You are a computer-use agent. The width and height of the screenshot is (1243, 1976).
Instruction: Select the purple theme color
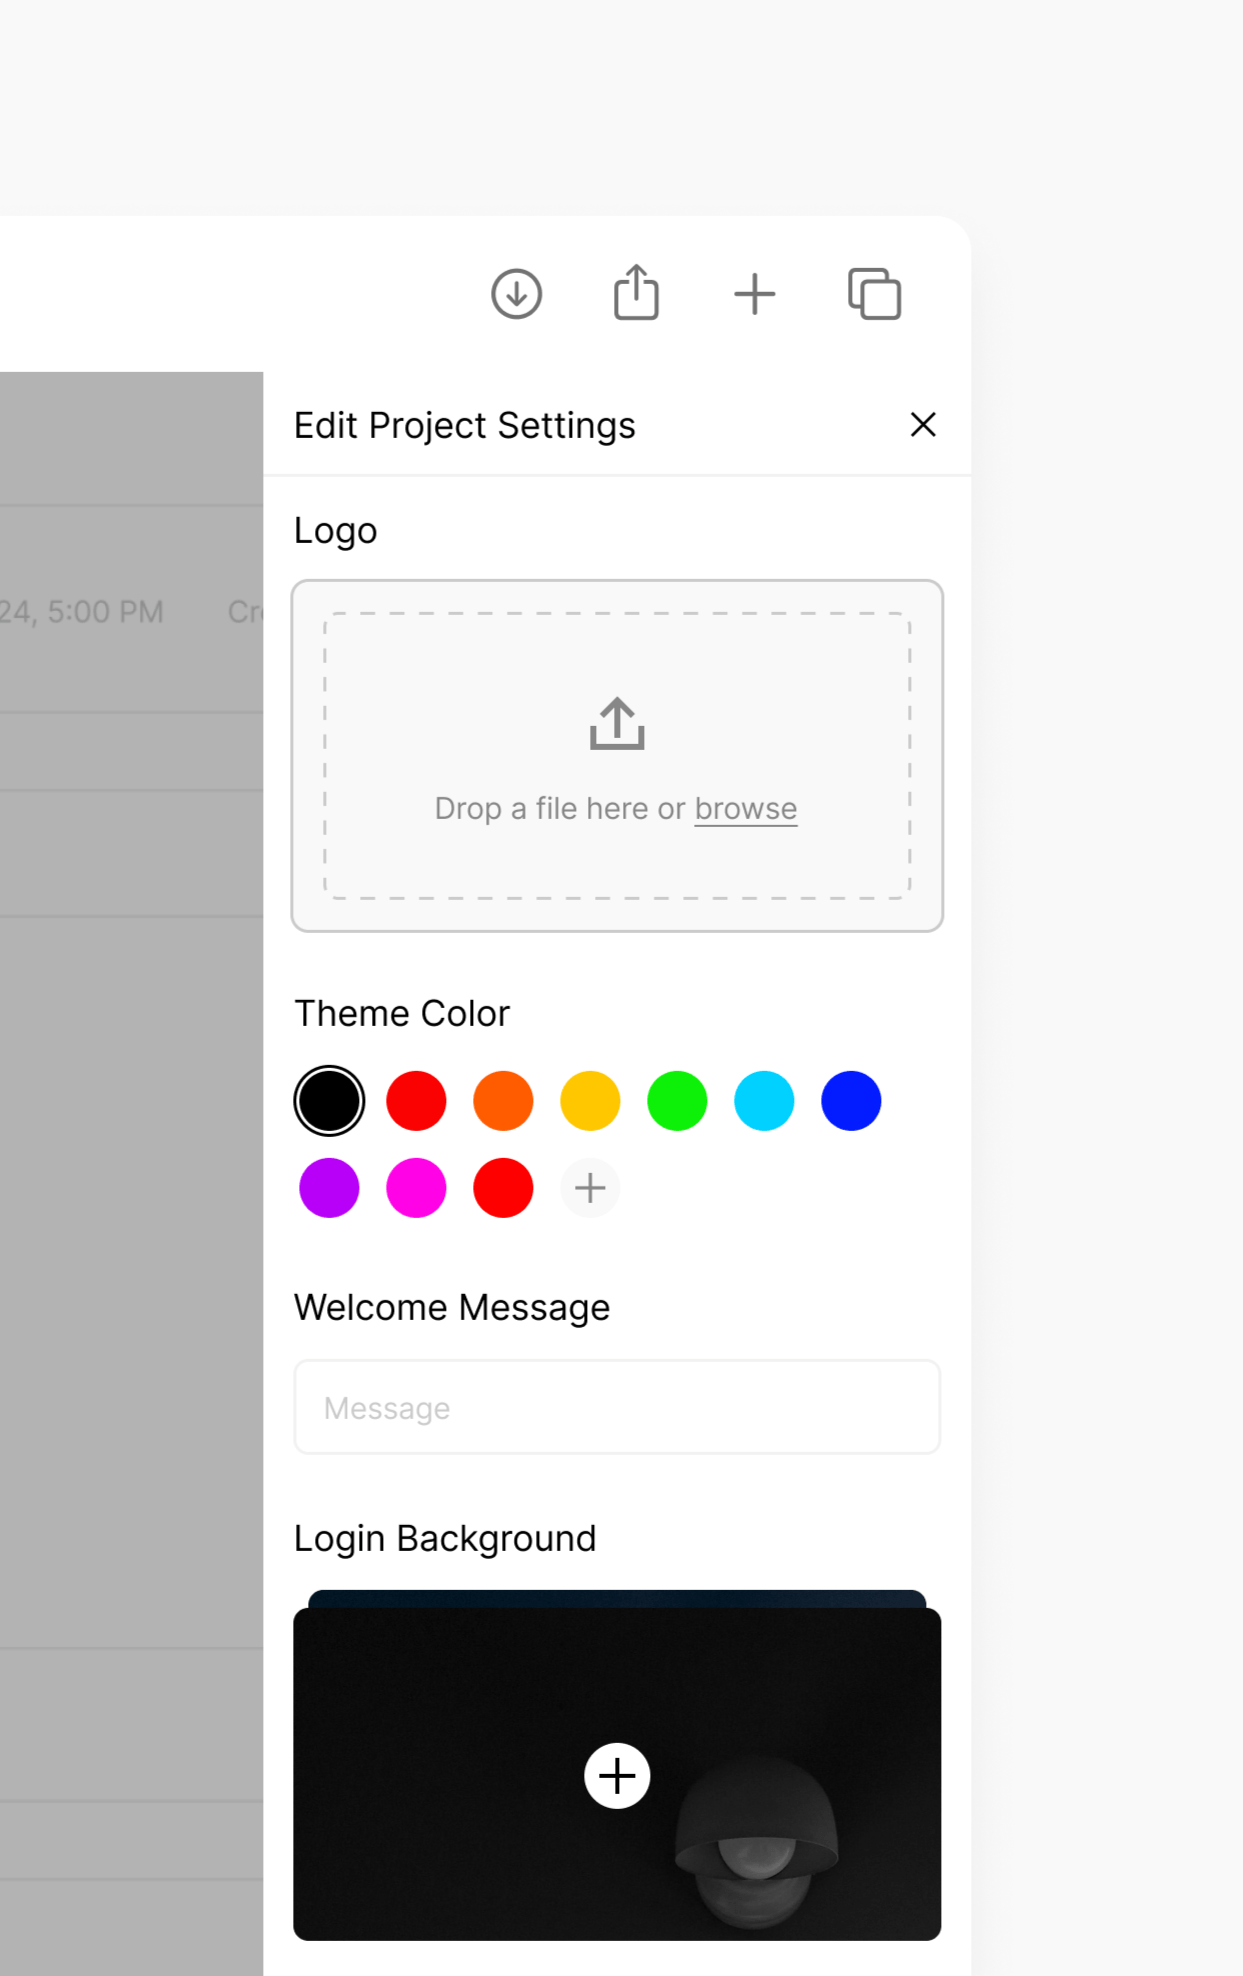(x=329, y=1188)
